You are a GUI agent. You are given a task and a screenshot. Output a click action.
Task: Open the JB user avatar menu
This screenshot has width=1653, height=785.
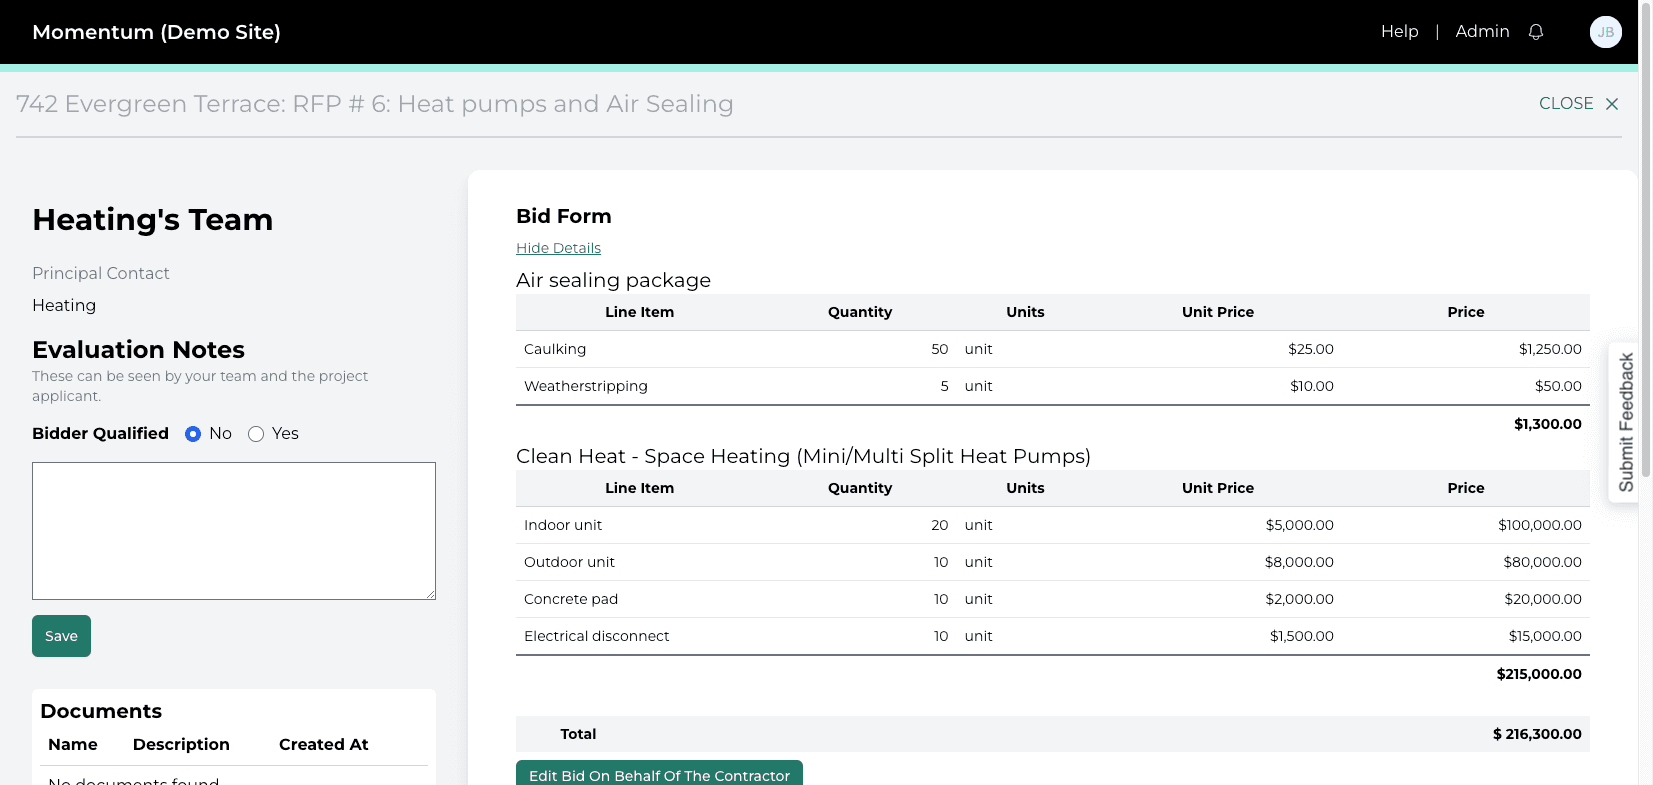click(x=1606, y=32)
